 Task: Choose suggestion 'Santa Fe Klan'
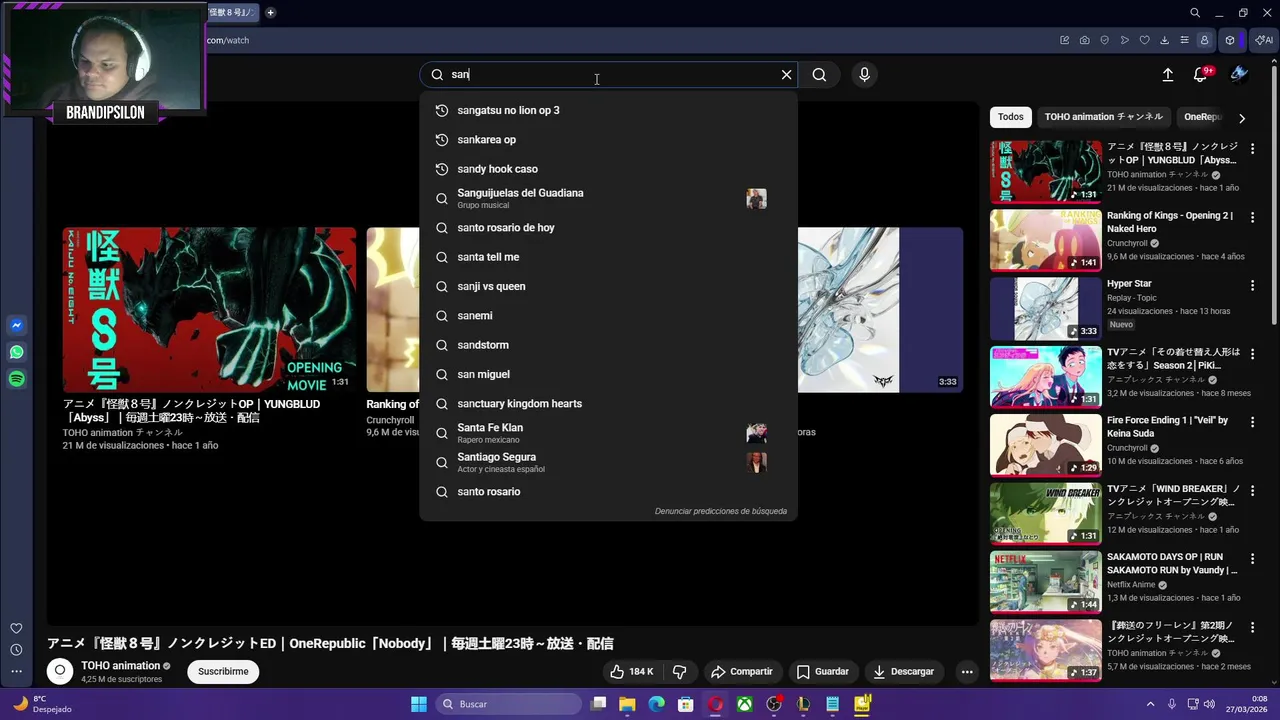608,433
